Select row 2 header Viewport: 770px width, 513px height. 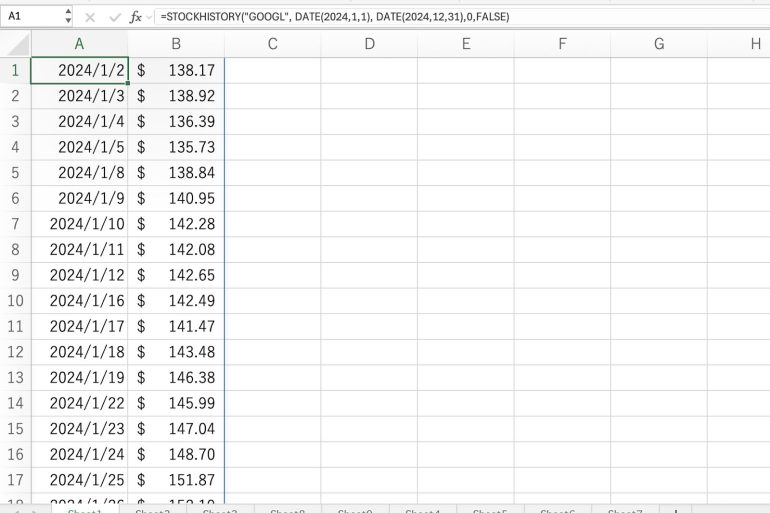pos(15,96)
